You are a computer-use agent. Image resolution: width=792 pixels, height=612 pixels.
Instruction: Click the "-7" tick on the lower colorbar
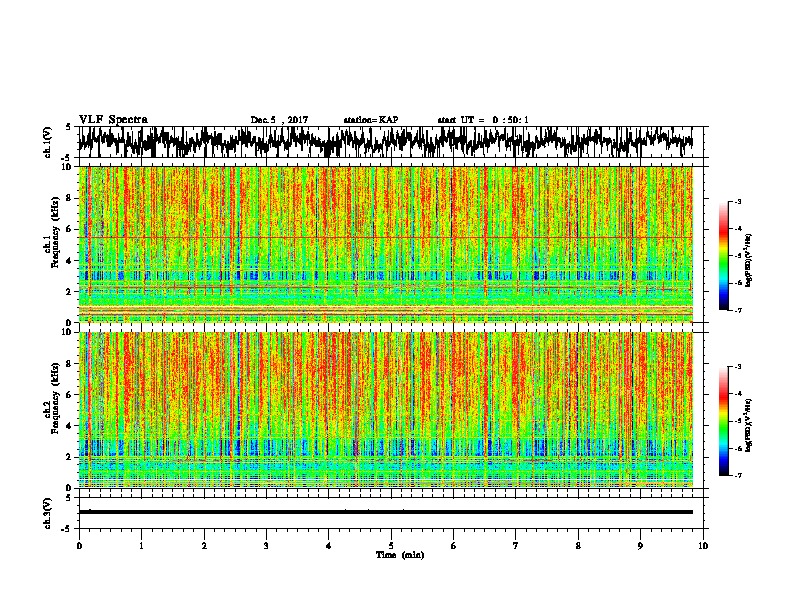(737, 475)
